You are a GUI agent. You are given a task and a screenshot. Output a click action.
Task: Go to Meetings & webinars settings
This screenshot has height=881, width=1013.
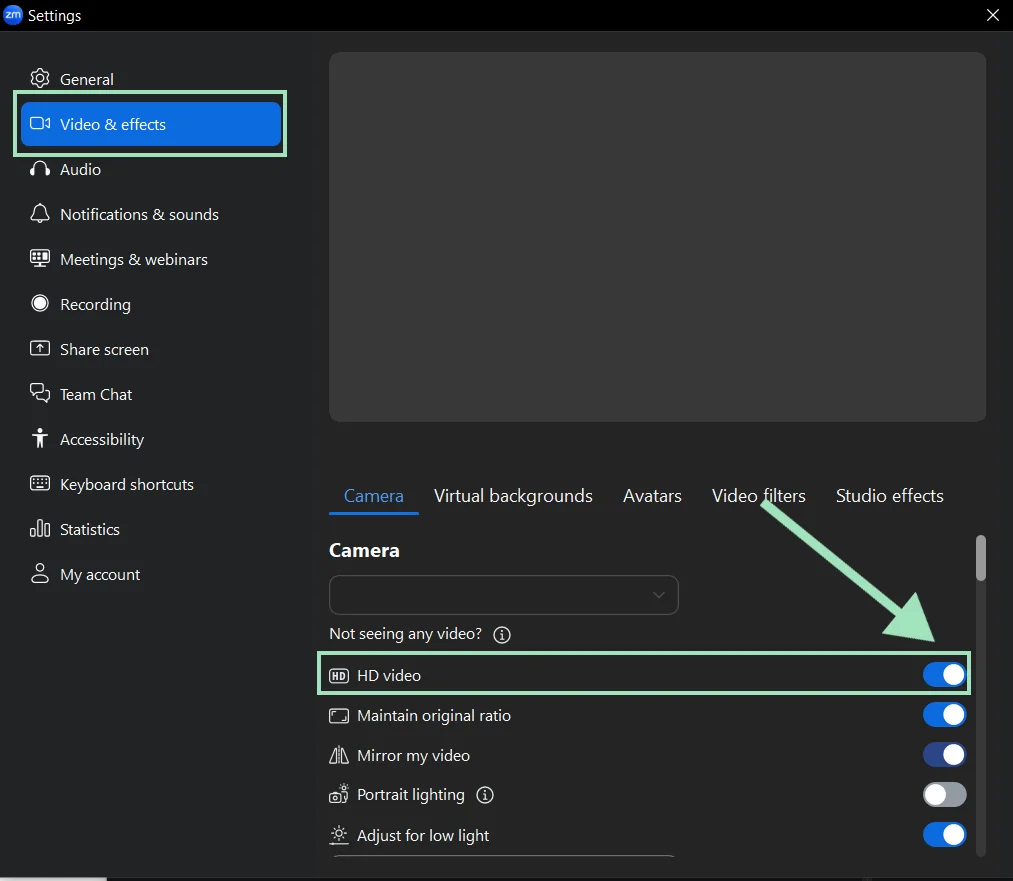click(x=134, y=260)
